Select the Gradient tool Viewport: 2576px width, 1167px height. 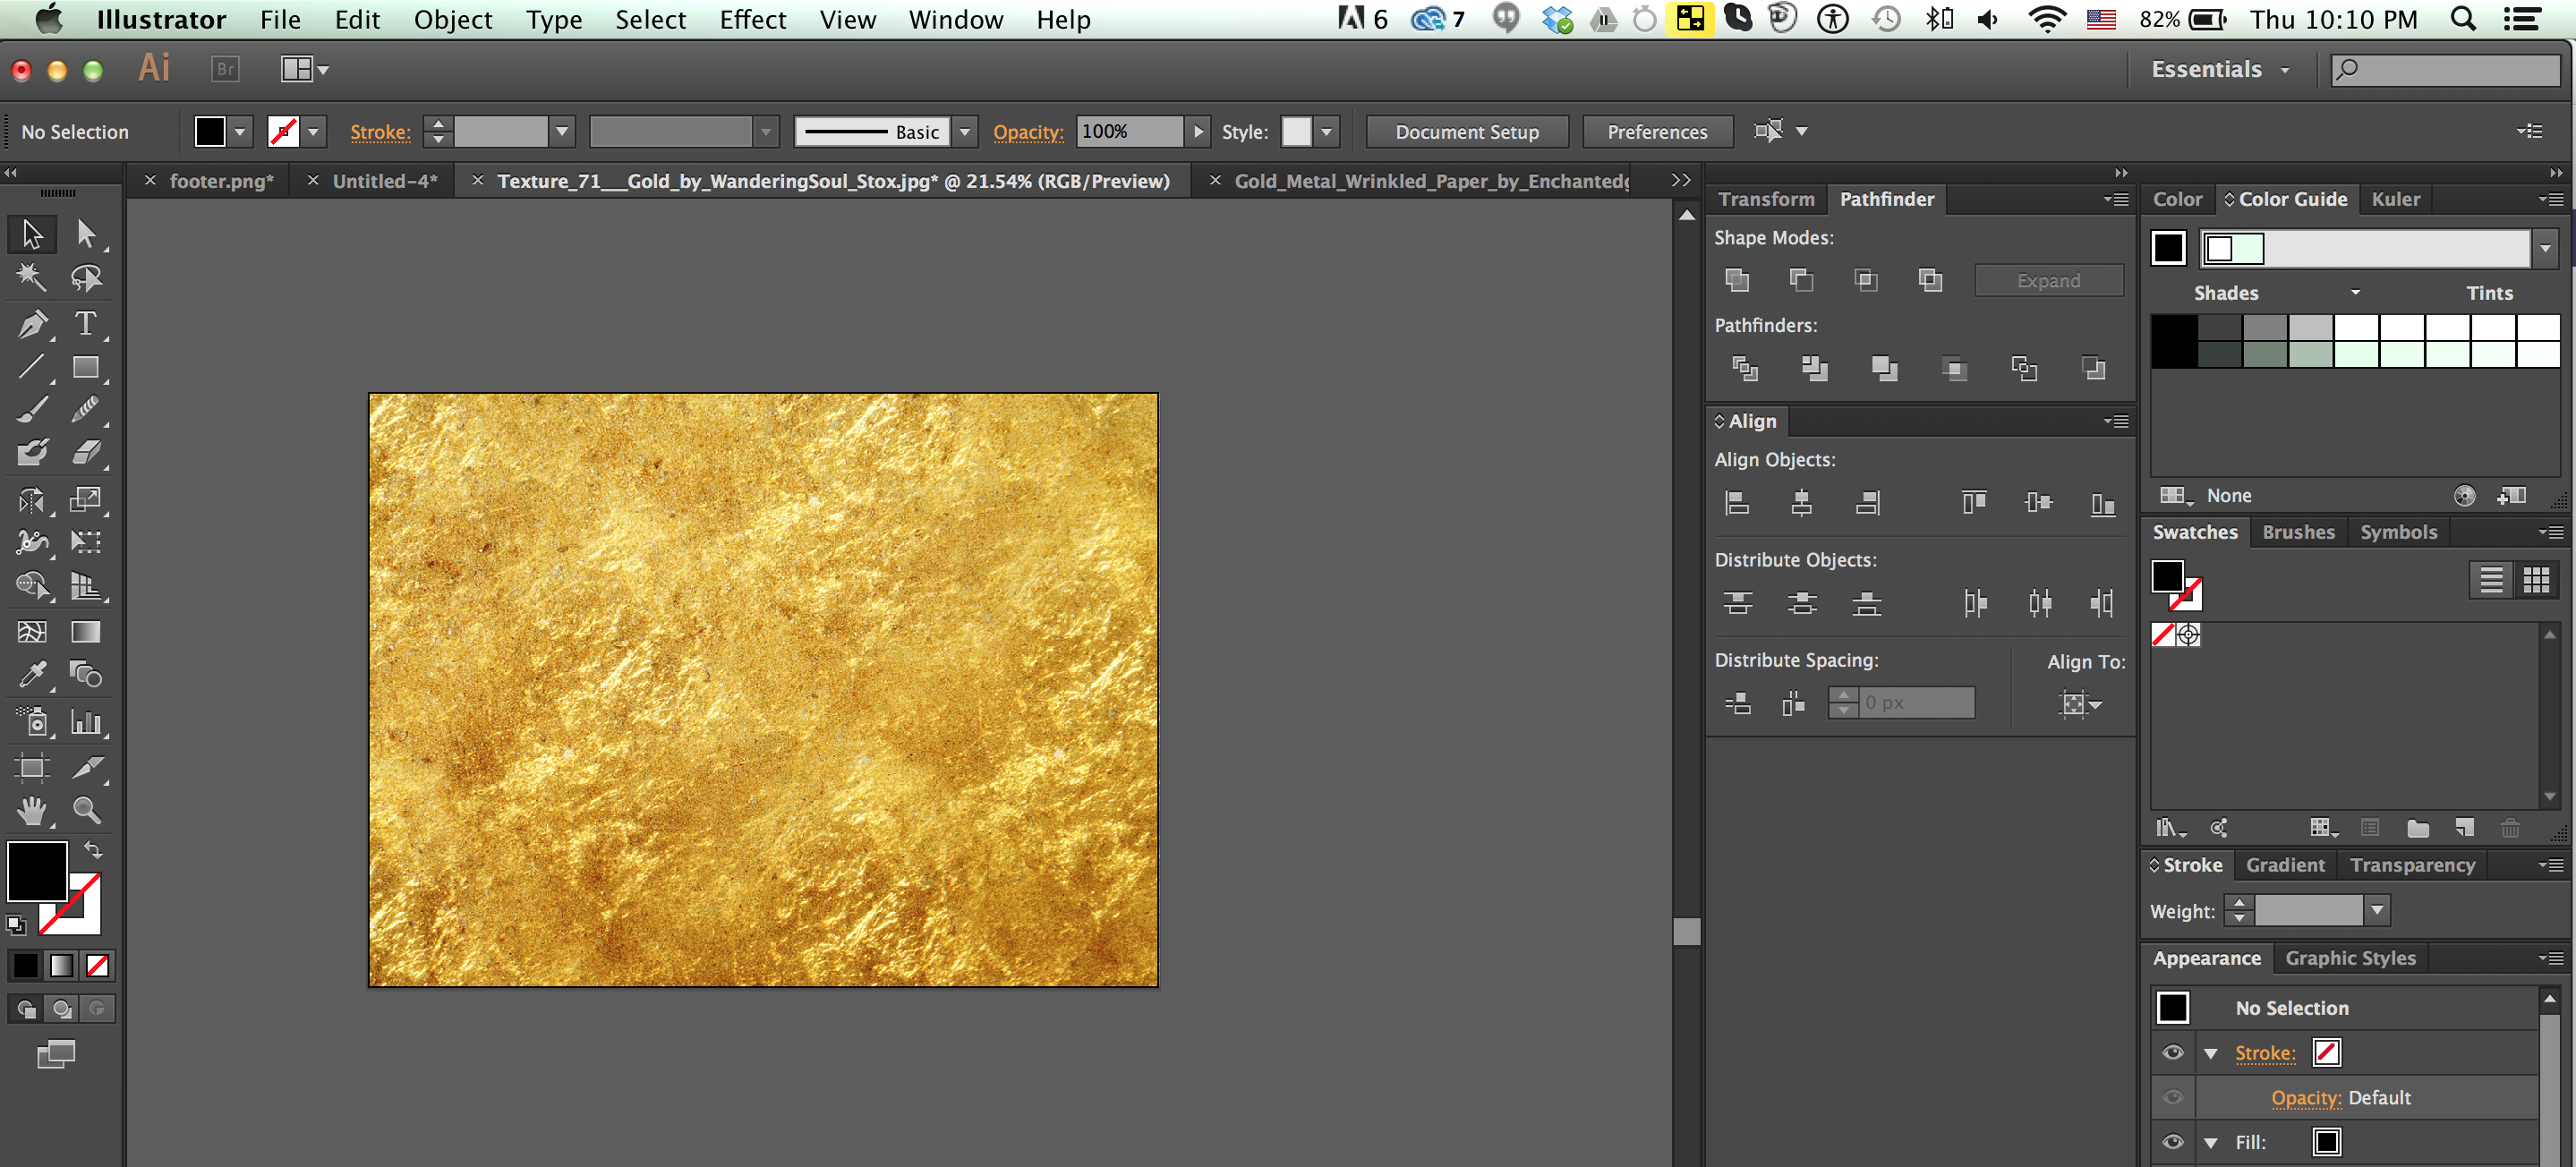(86, 632)
